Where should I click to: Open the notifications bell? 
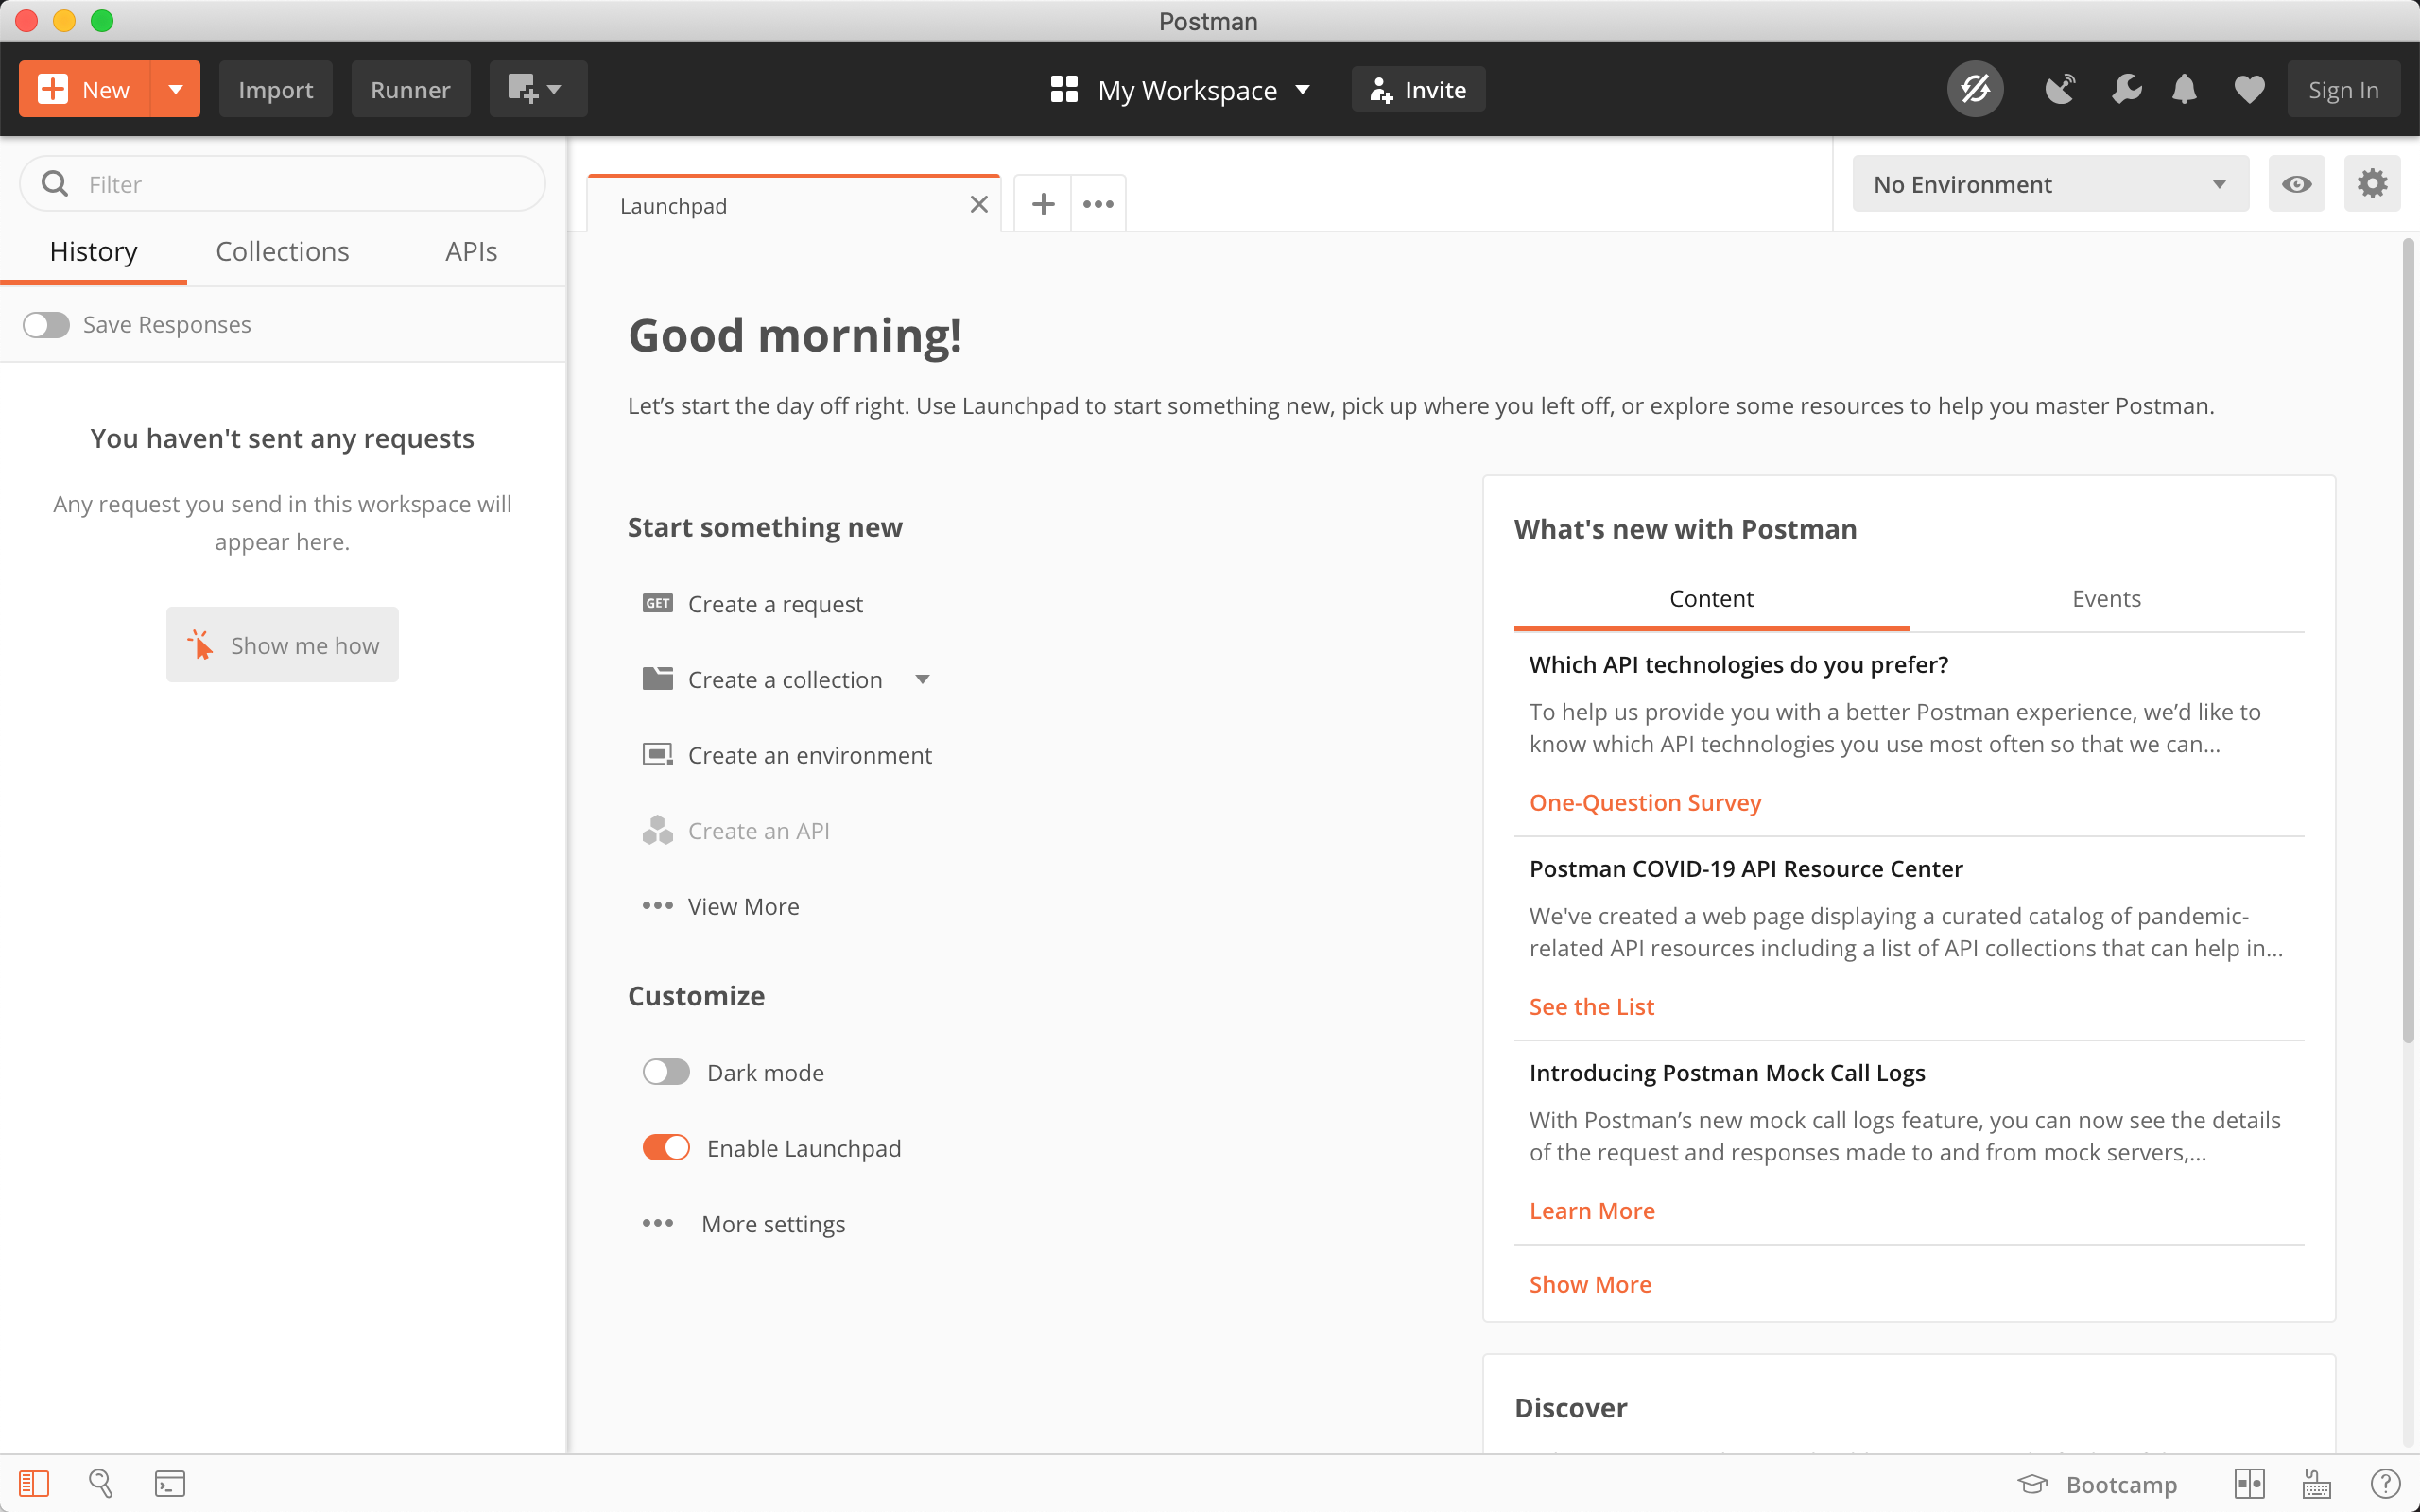click(2184, 90)
